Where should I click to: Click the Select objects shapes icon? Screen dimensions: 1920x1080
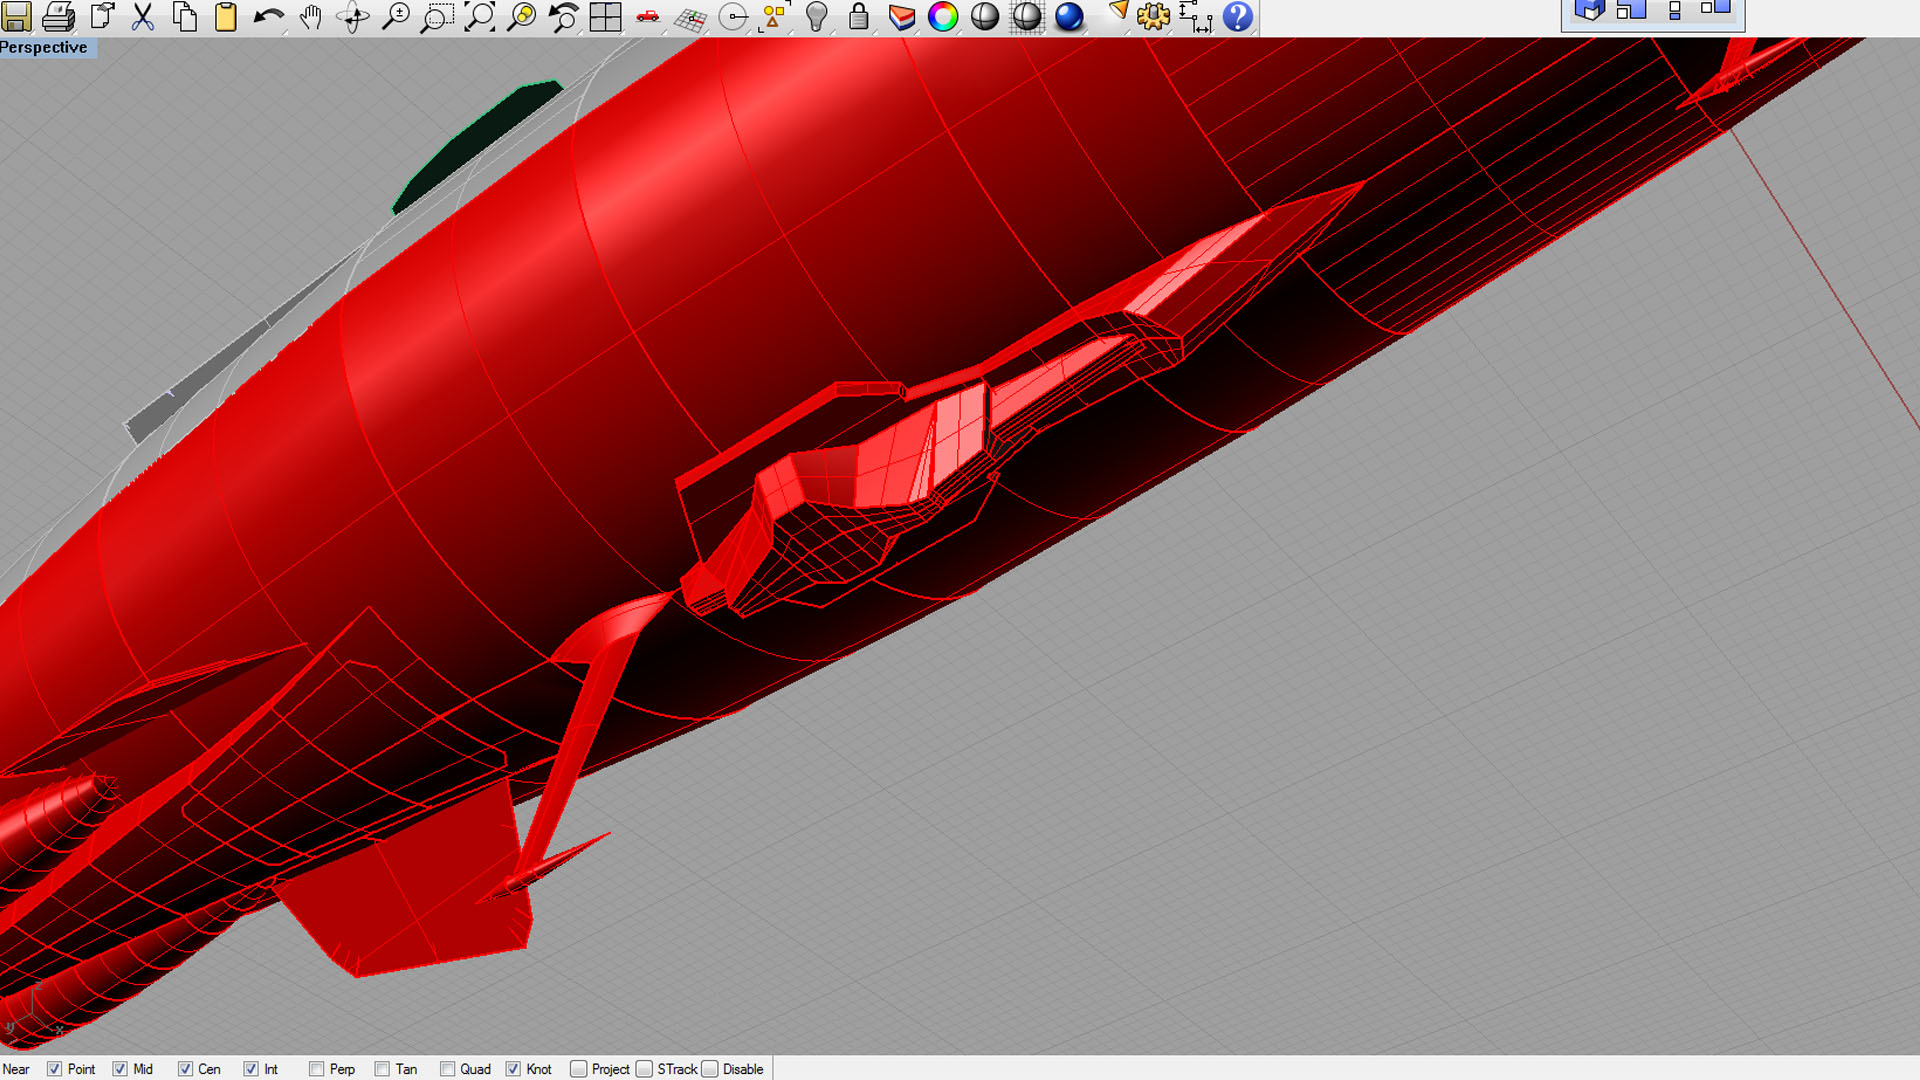coord(774,16)
